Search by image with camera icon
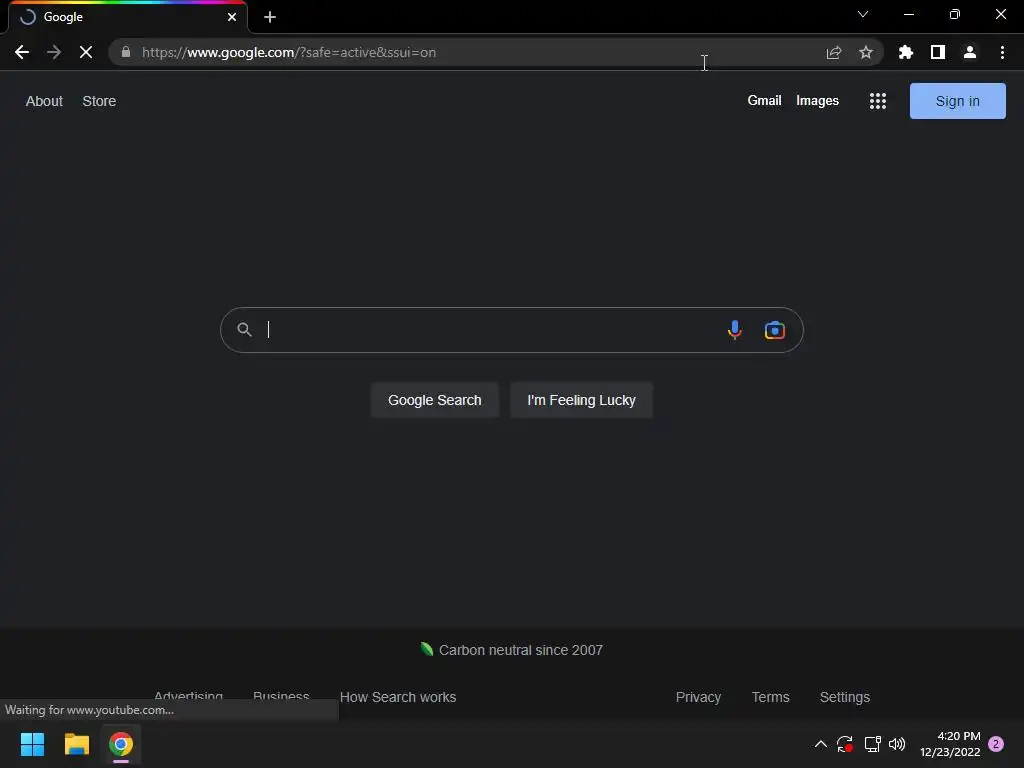Screen dimensions: 1024x768 (x=775, y=330)
